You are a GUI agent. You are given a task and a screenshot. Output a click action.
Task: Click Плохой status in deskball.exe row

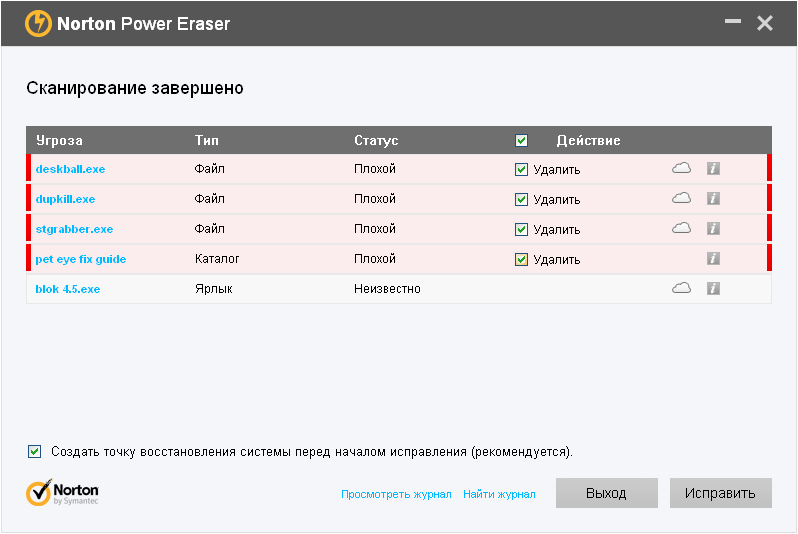click(375, 168)
